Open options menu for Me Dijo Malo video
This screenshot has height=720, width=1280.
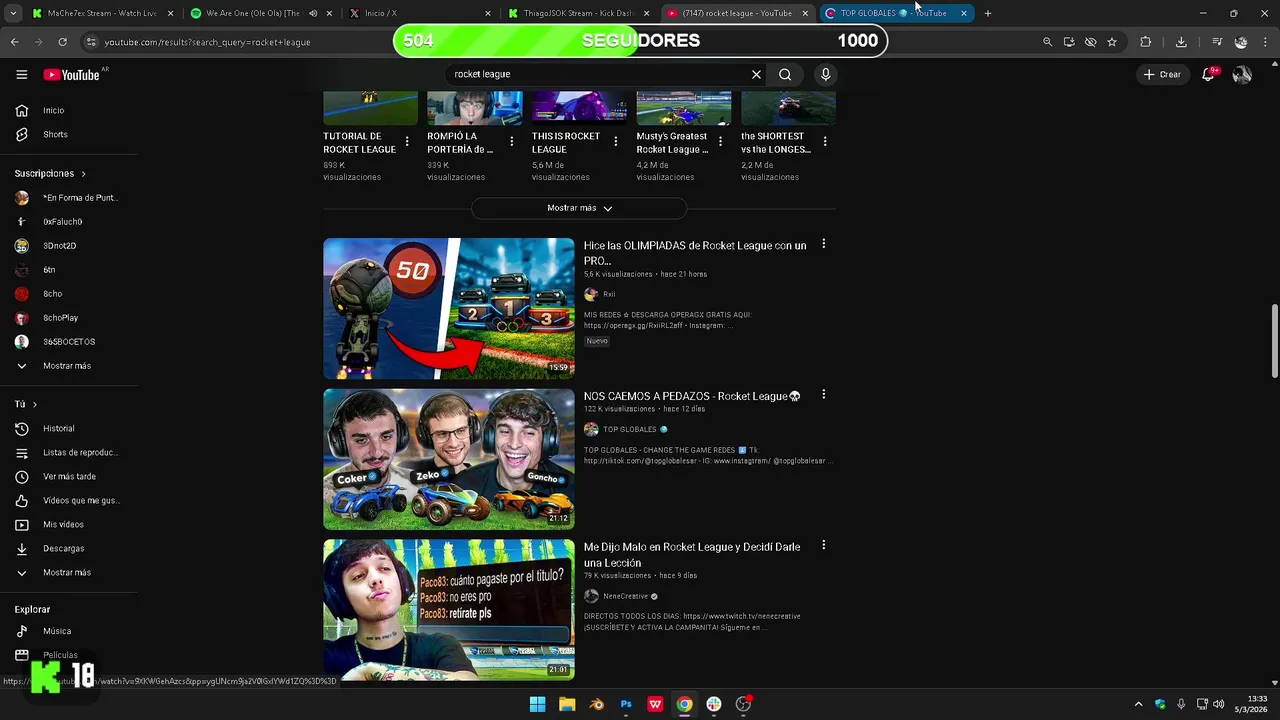[823, 546]
